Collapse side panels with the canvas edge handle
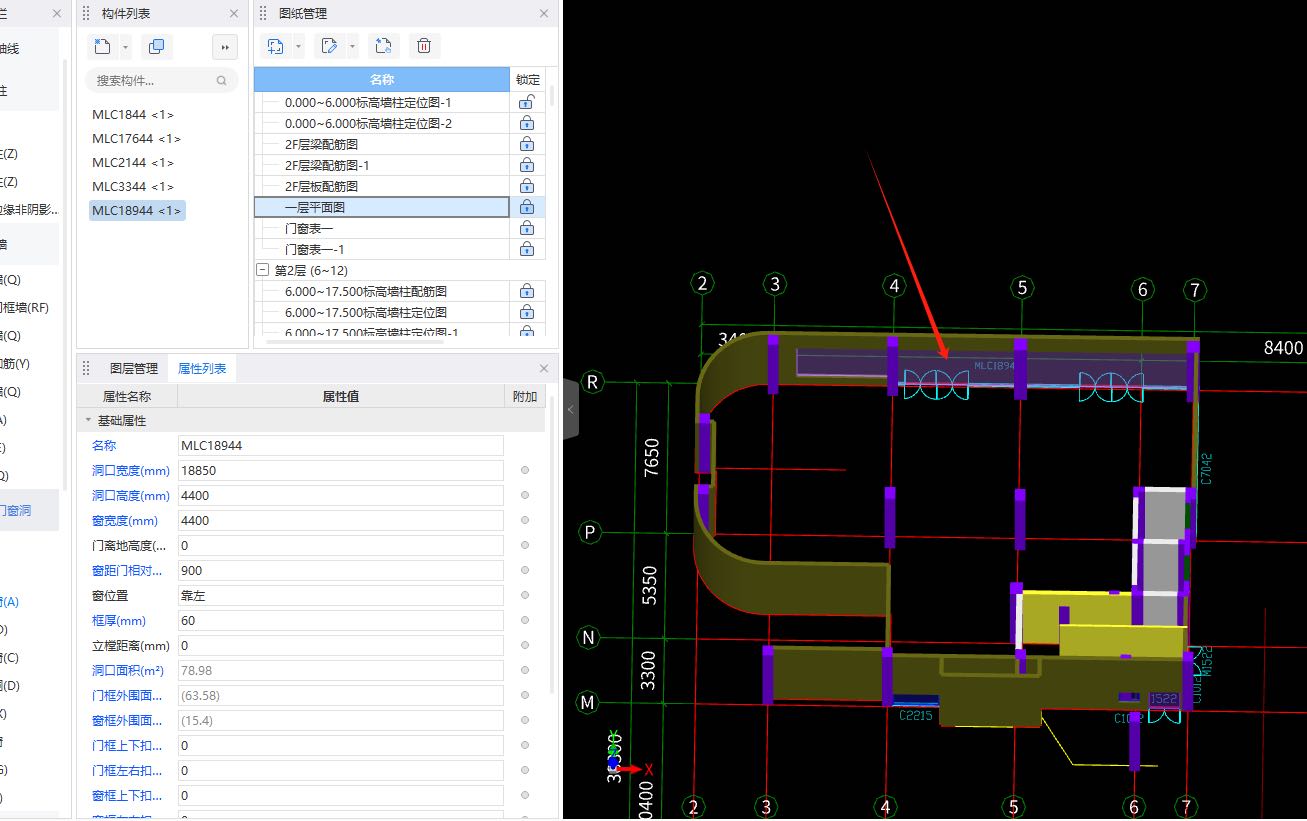The width and height of the screenshot is (1307, 821). [x=571, y=409]
